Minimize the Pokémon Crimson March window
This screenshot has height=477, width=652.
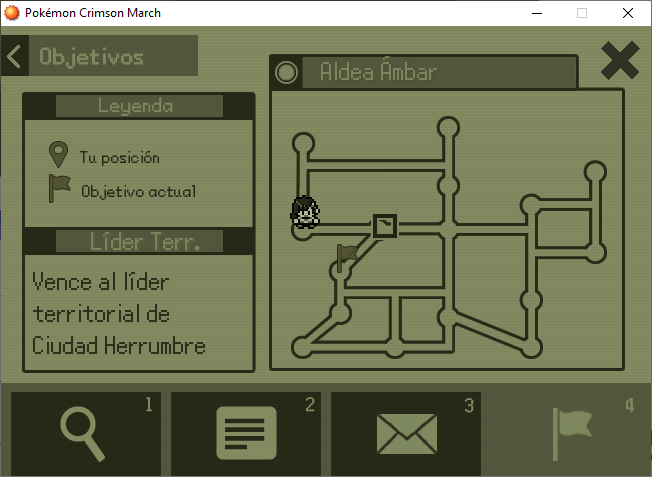(x=537, y=13)
